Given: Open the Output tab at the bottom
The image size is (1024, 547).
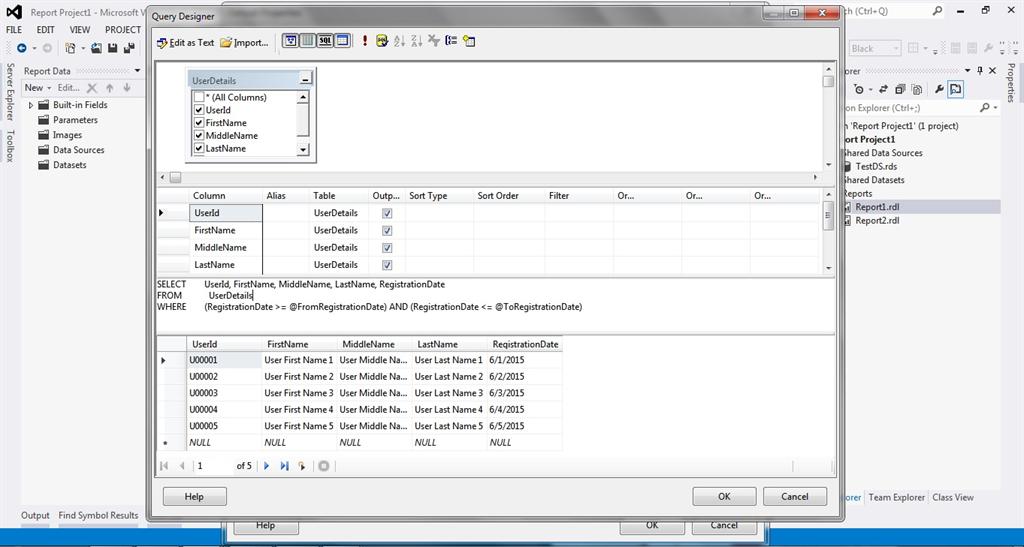Looking at the screenshot, I should (35, 516).
